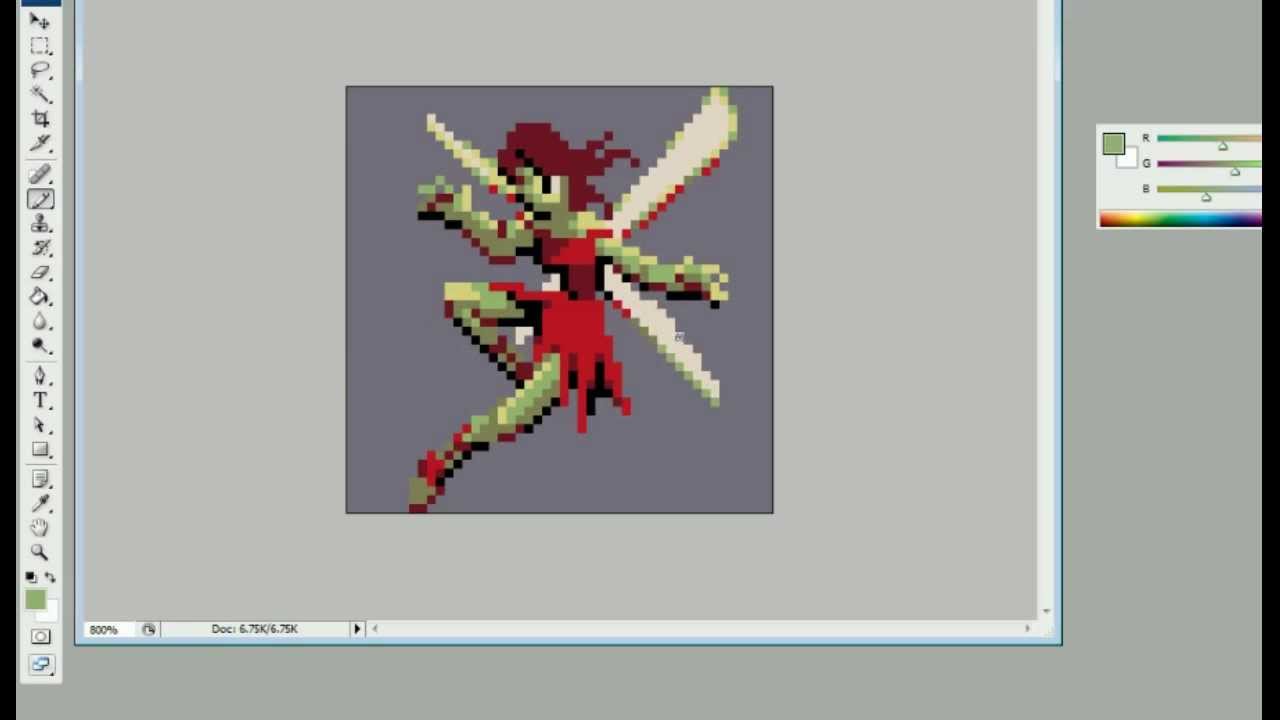
Task: Select the Pencil tool in toolbox
Action: (40, 200)
